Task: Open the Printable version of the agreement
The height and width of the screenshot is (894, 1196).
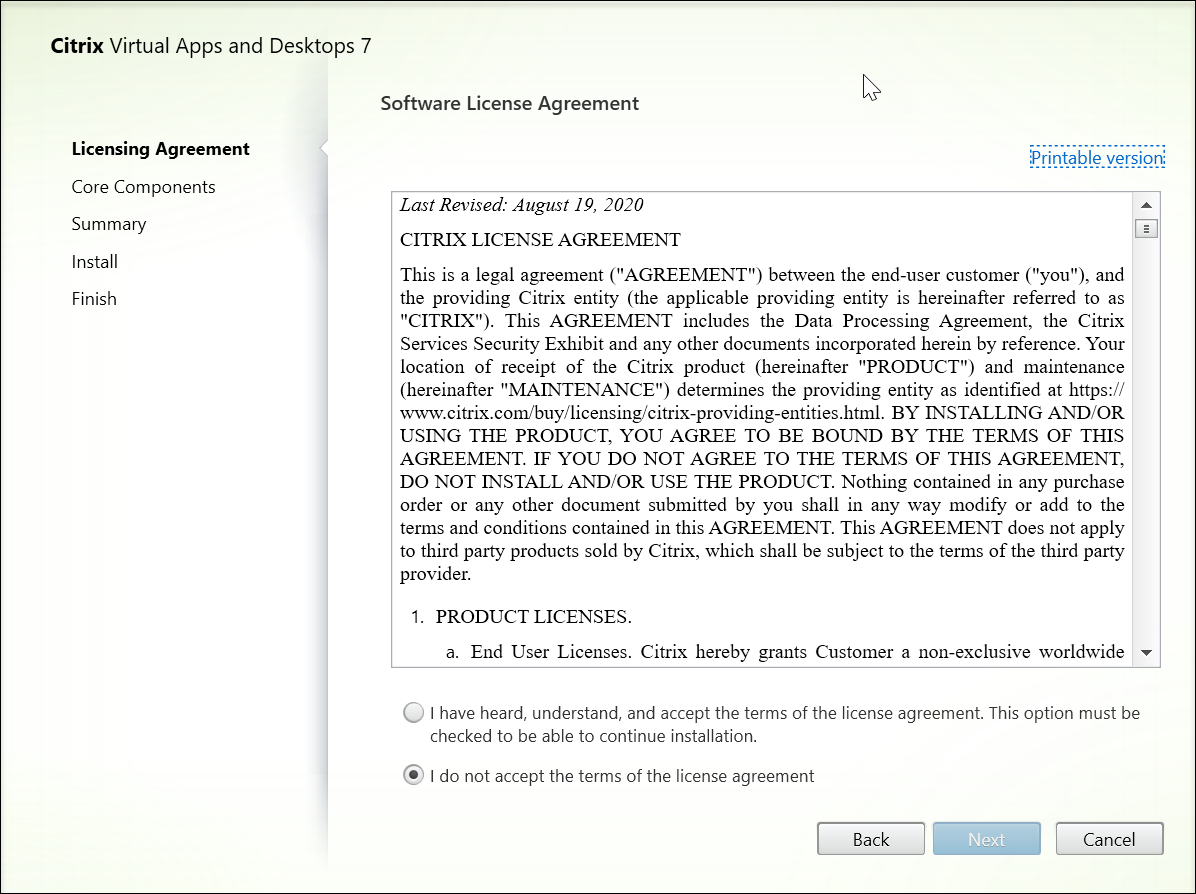Action: point(1097,157)
